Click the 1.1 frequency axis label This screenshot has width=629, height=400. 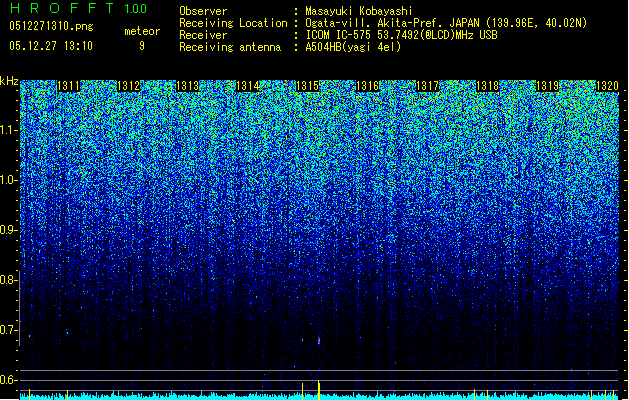click(x=8, y=130)
